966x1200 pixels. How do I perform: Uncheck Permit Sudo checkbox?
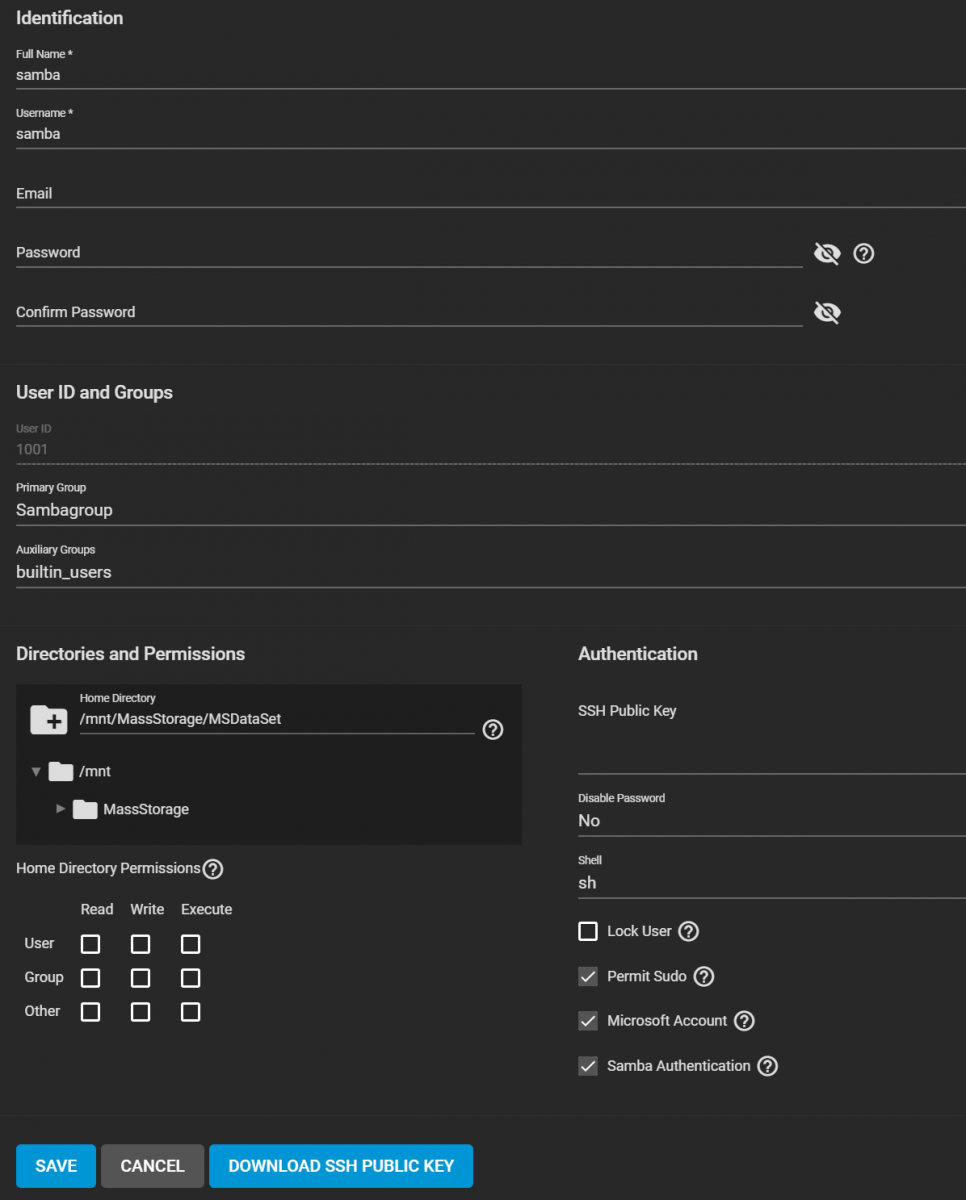[588, 977]
